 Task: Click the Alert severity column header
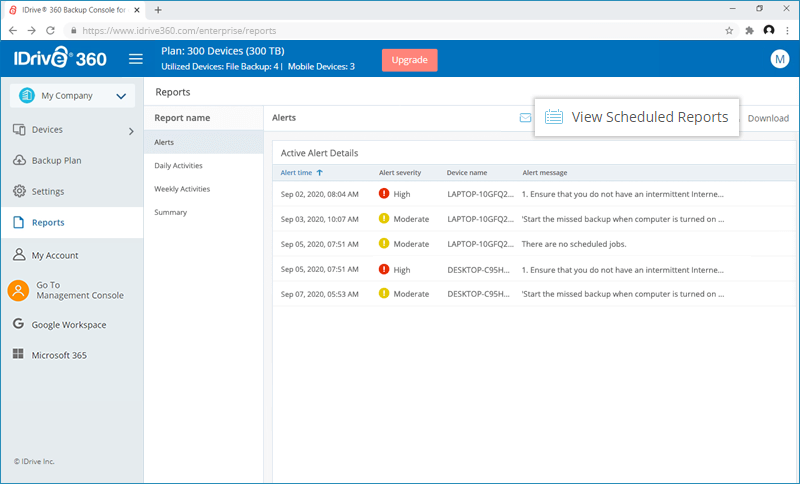point(400,173)
